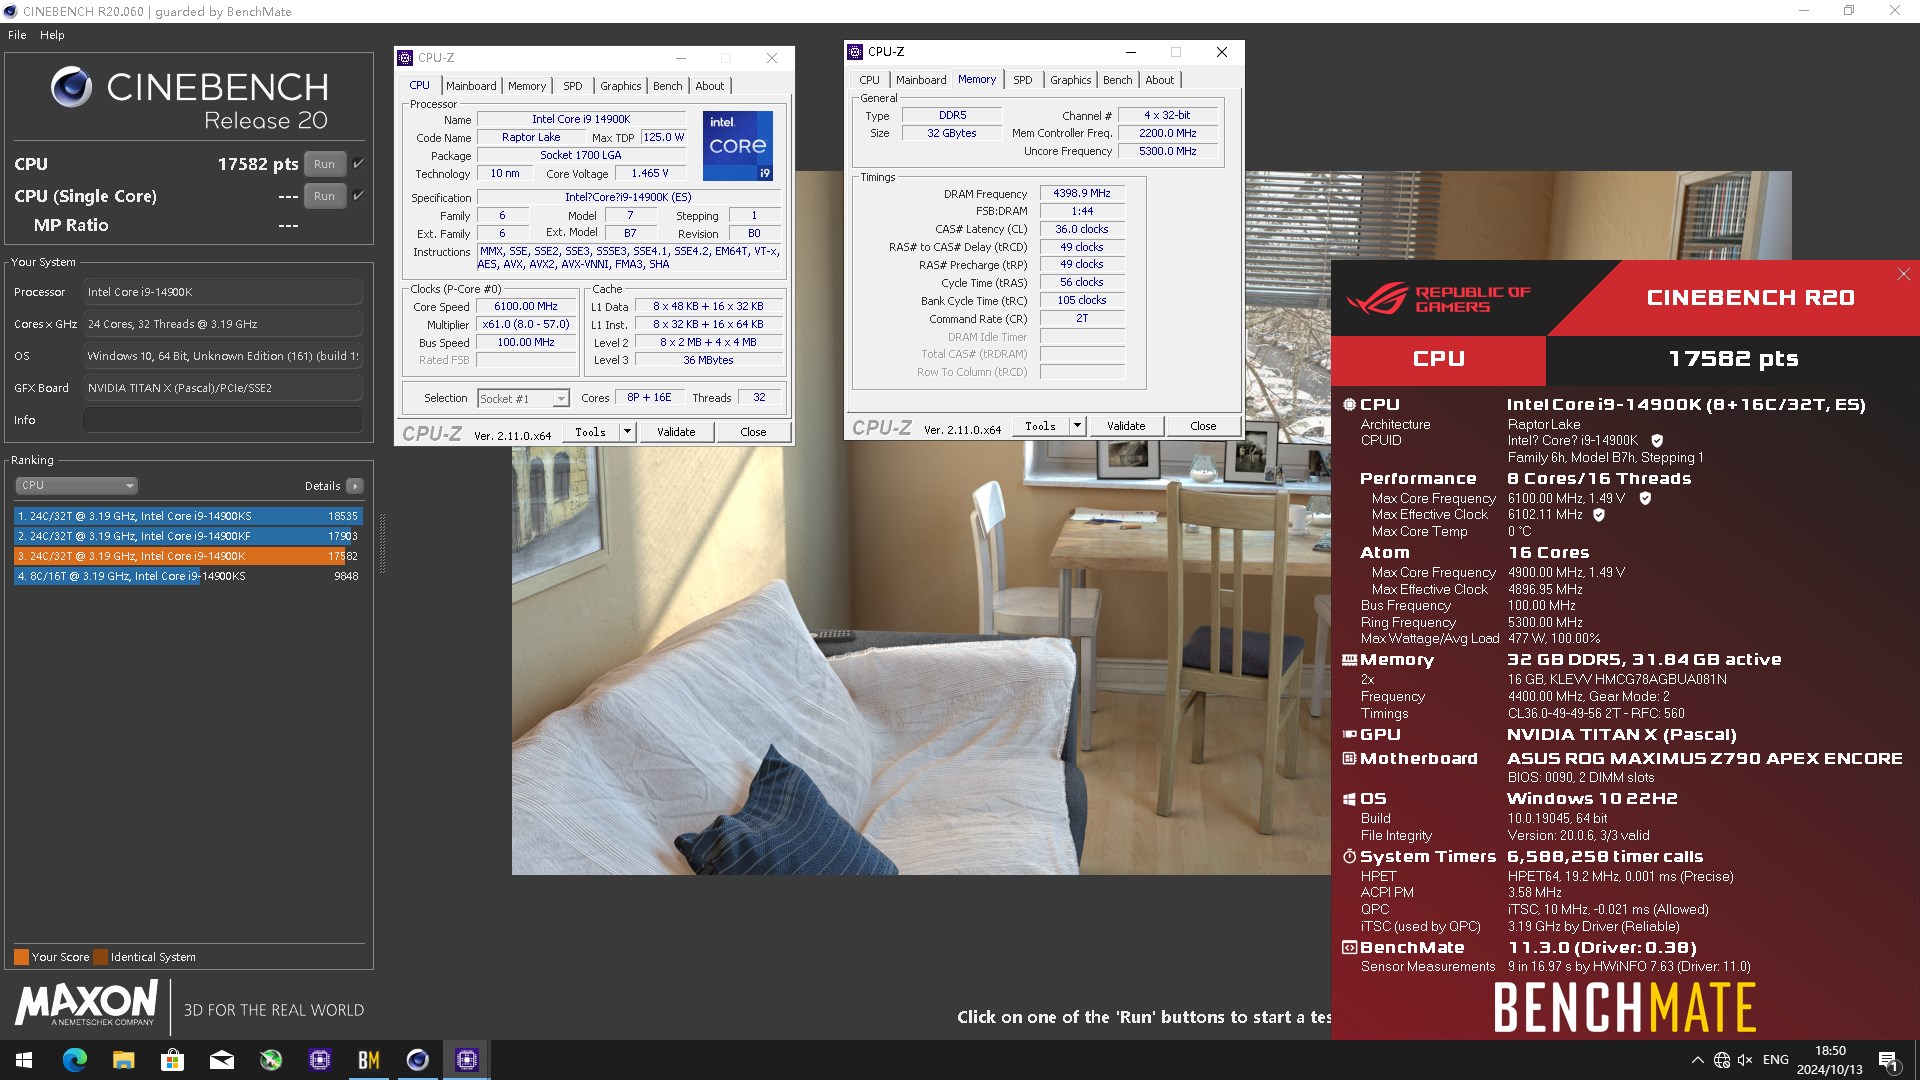
Task: Click the Identical System brown legend swatch
Action: click(100, 957)
